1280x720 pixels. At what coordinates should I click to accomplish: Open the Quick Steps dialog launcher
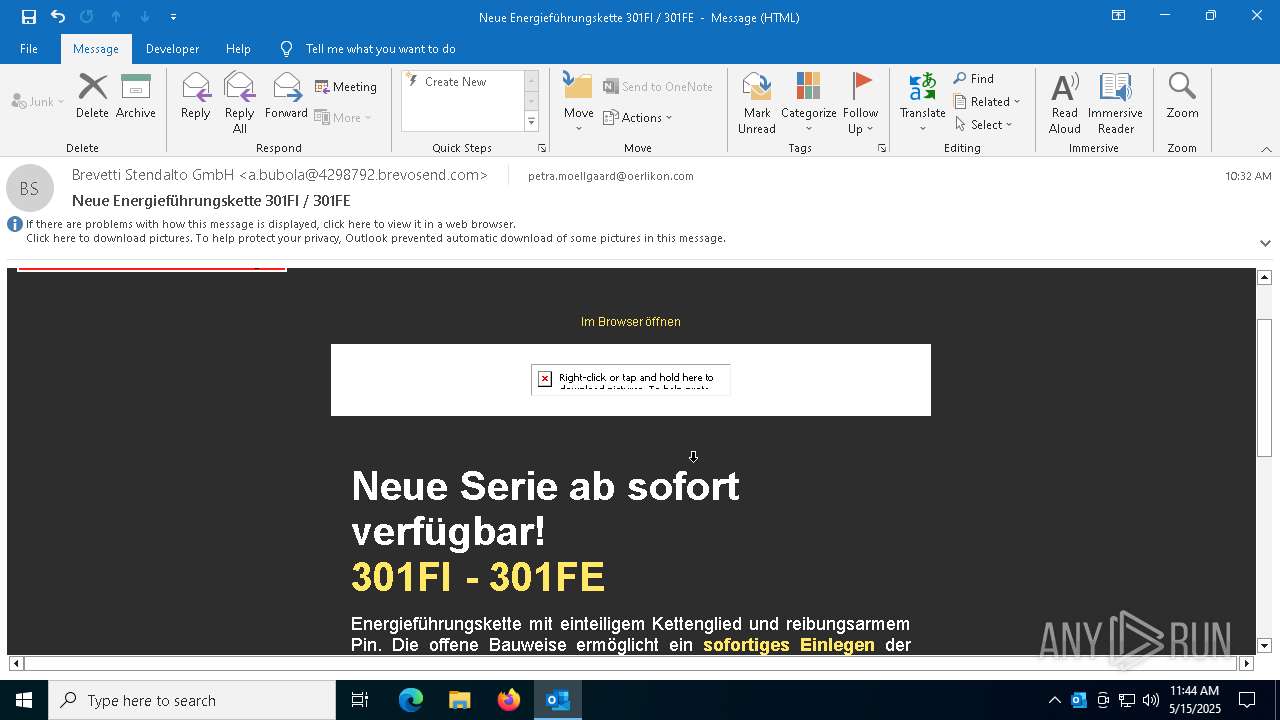pos(542,148)
